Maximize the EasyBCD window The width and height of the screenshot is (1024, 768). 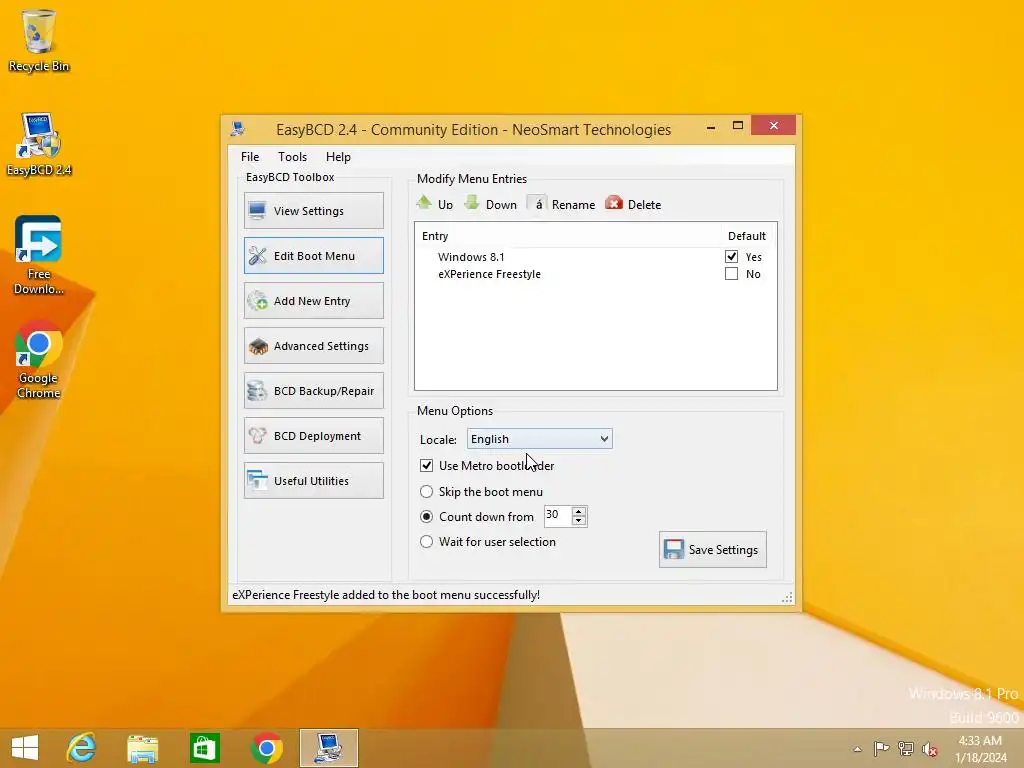[x=738, y=125]
